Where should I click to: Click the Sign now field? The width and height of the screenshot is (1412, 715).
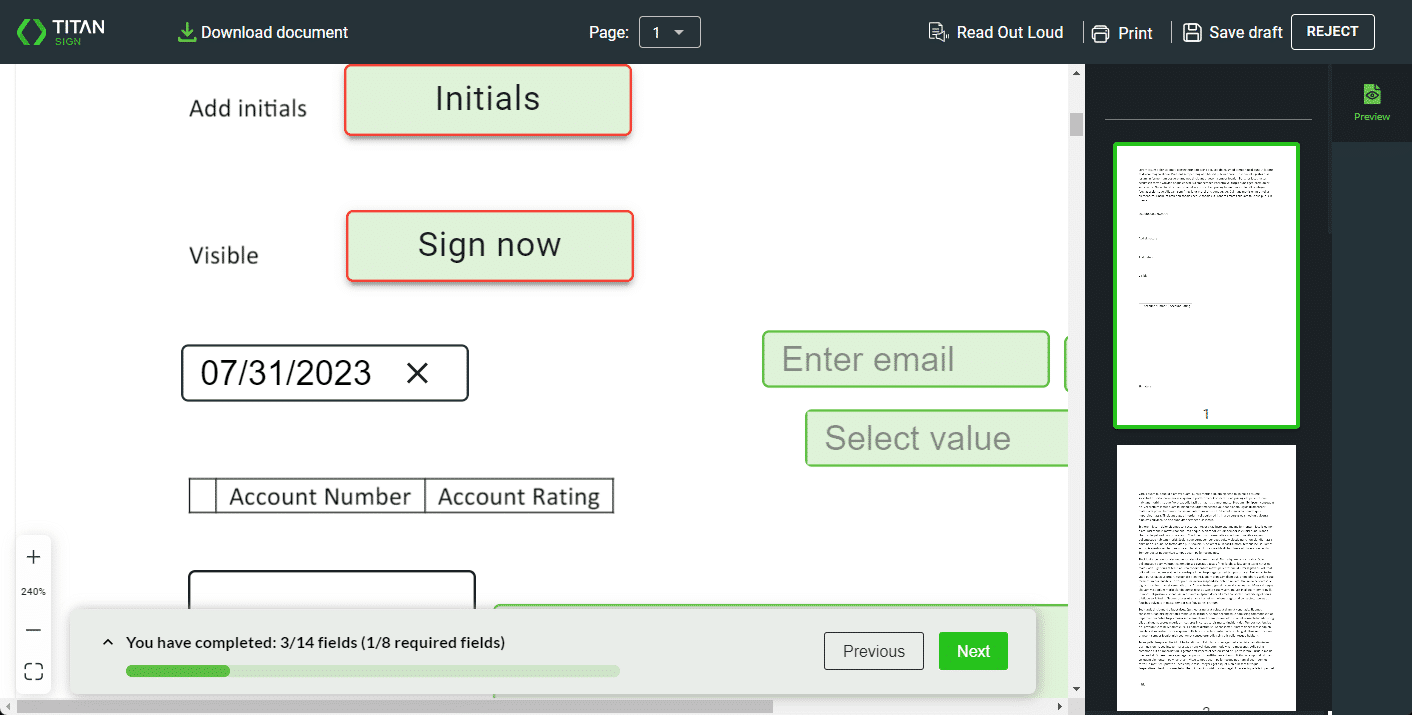tap(489, 245)
